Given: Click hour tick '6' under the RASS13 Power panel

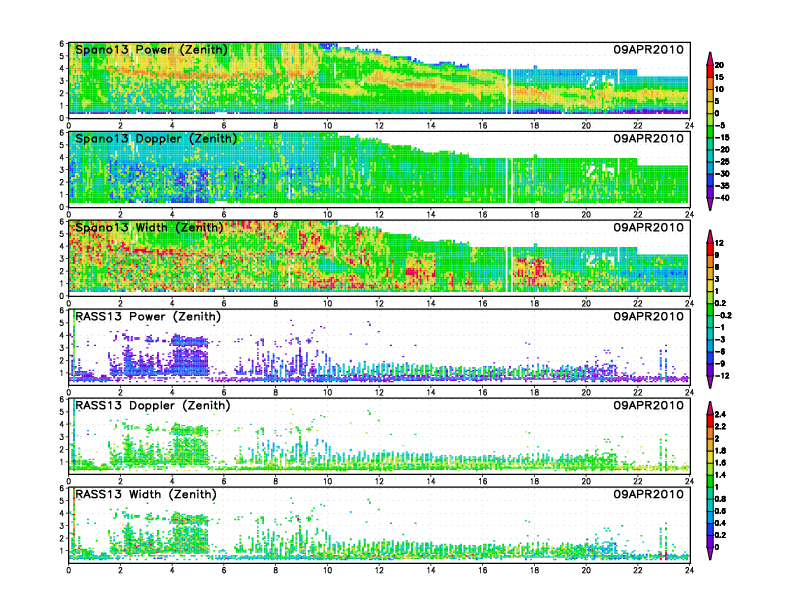Looking at the screenshot, I should [224, 392].
